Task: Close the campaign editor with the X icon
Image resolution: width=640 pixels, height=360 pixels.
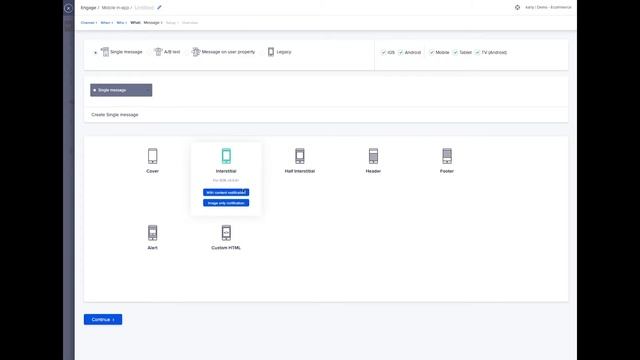Action: pos(68,8)
